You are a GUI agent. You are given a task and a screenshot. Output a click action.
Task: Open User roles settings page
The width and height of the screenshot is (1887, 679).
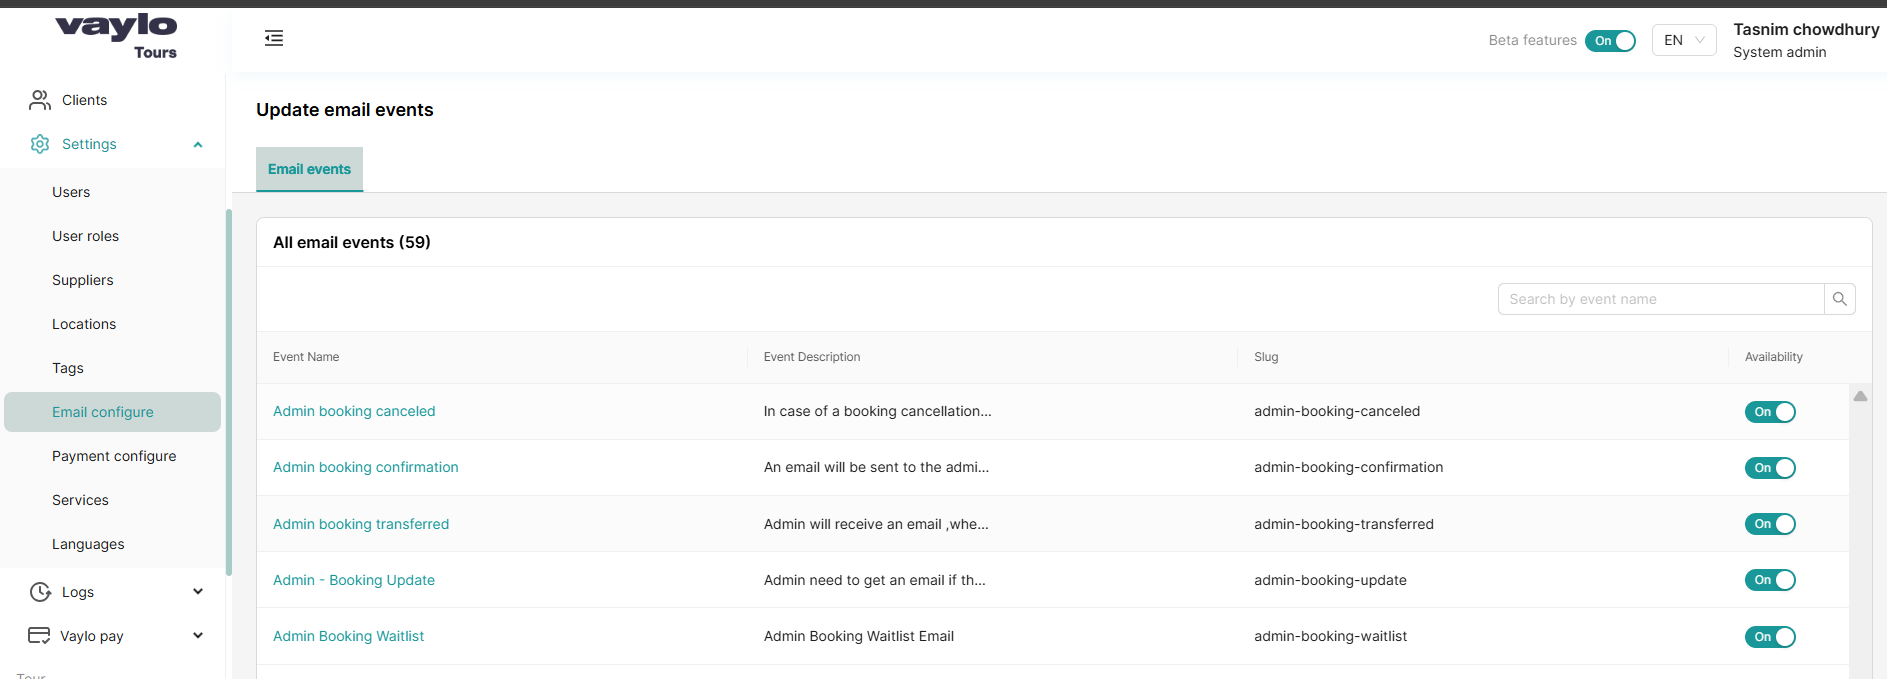coord(85,236)
